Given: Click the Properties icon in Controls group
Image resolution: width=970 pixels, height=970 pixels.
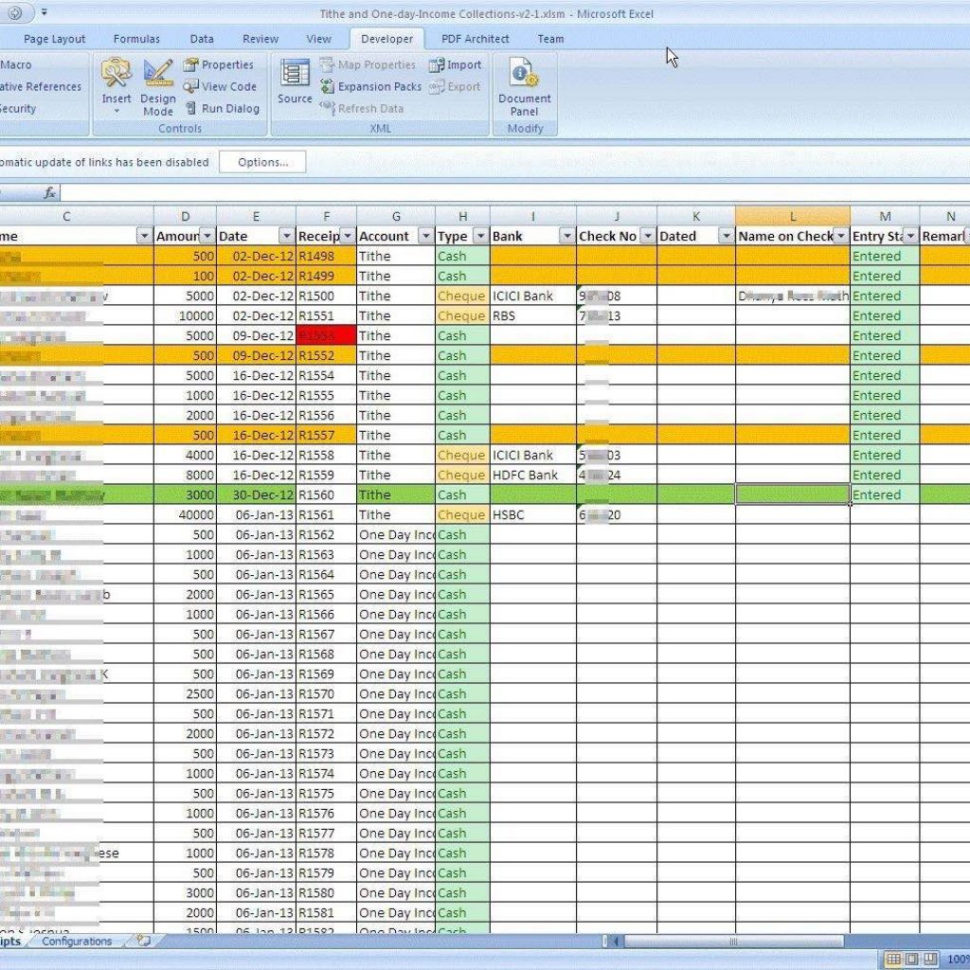Looking at the screenshot, I should [x=219, y=64].
